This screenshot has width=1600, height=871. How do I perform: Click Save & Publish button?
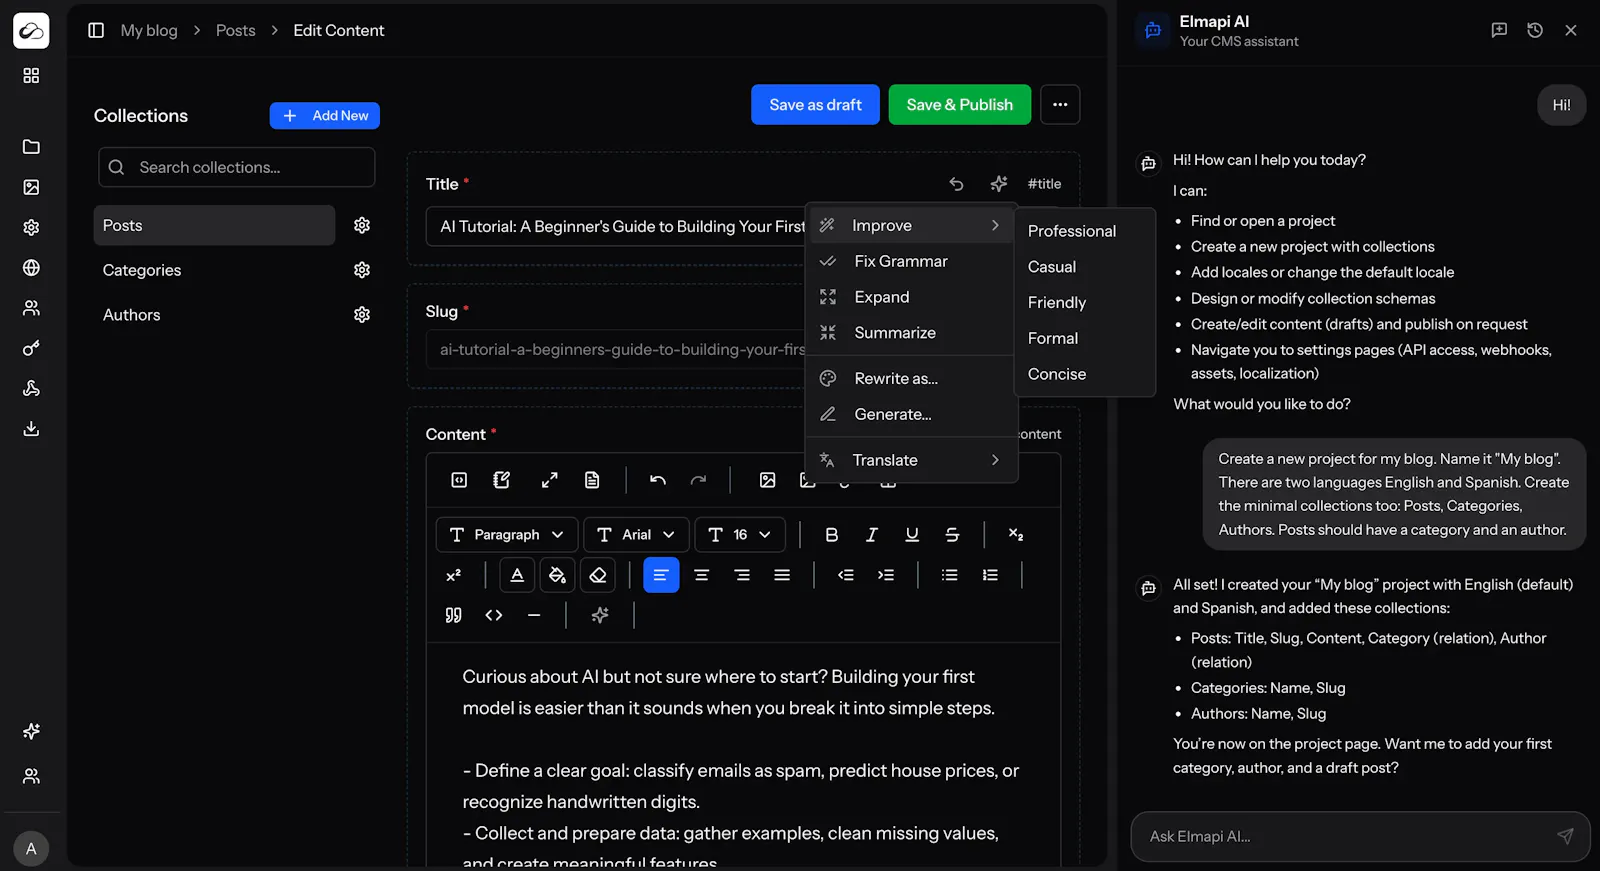point(959,105)
